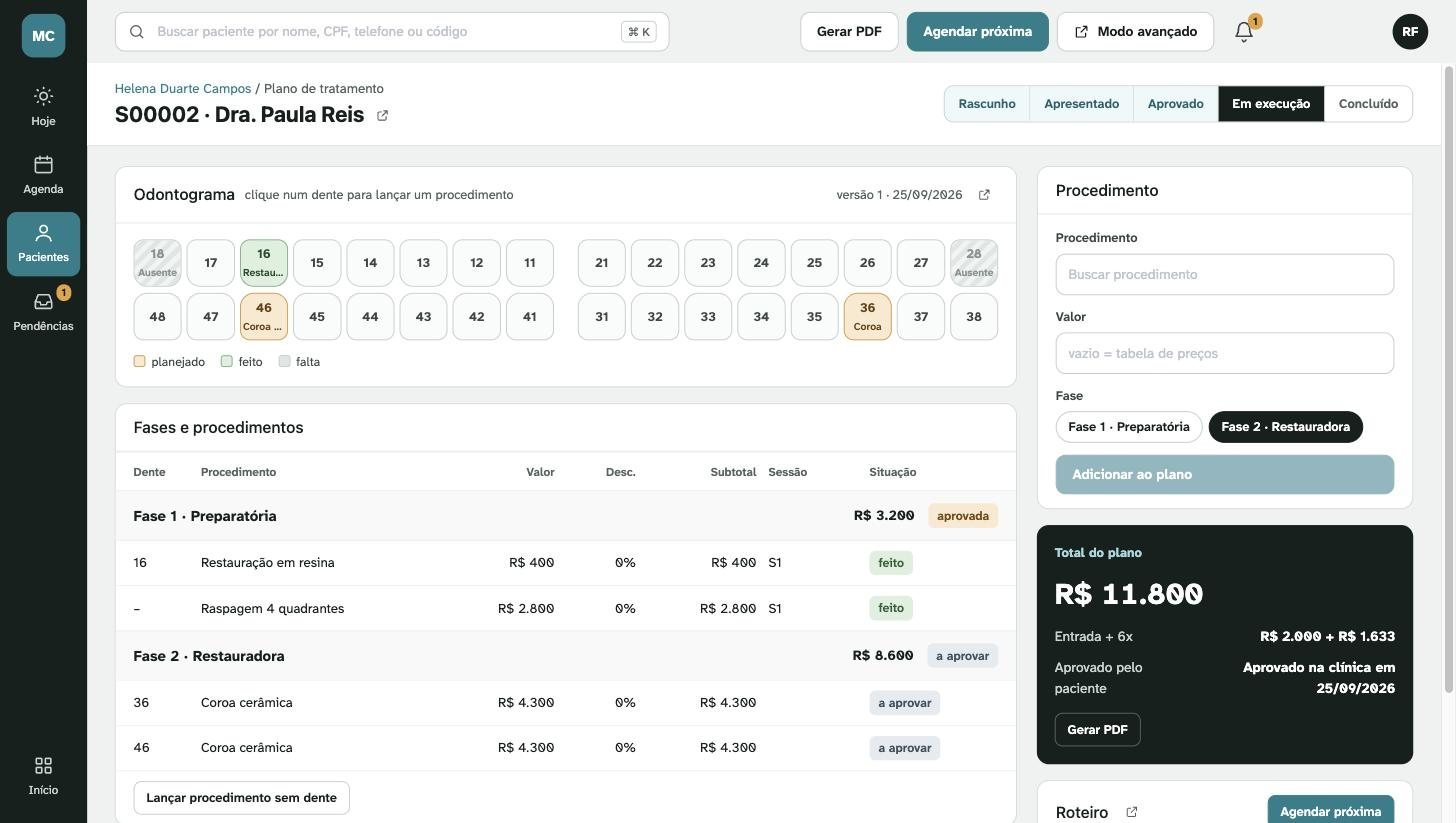The image size is (1456, 823).
Task: Open the RF user avatar menu
Action: 1410,32
